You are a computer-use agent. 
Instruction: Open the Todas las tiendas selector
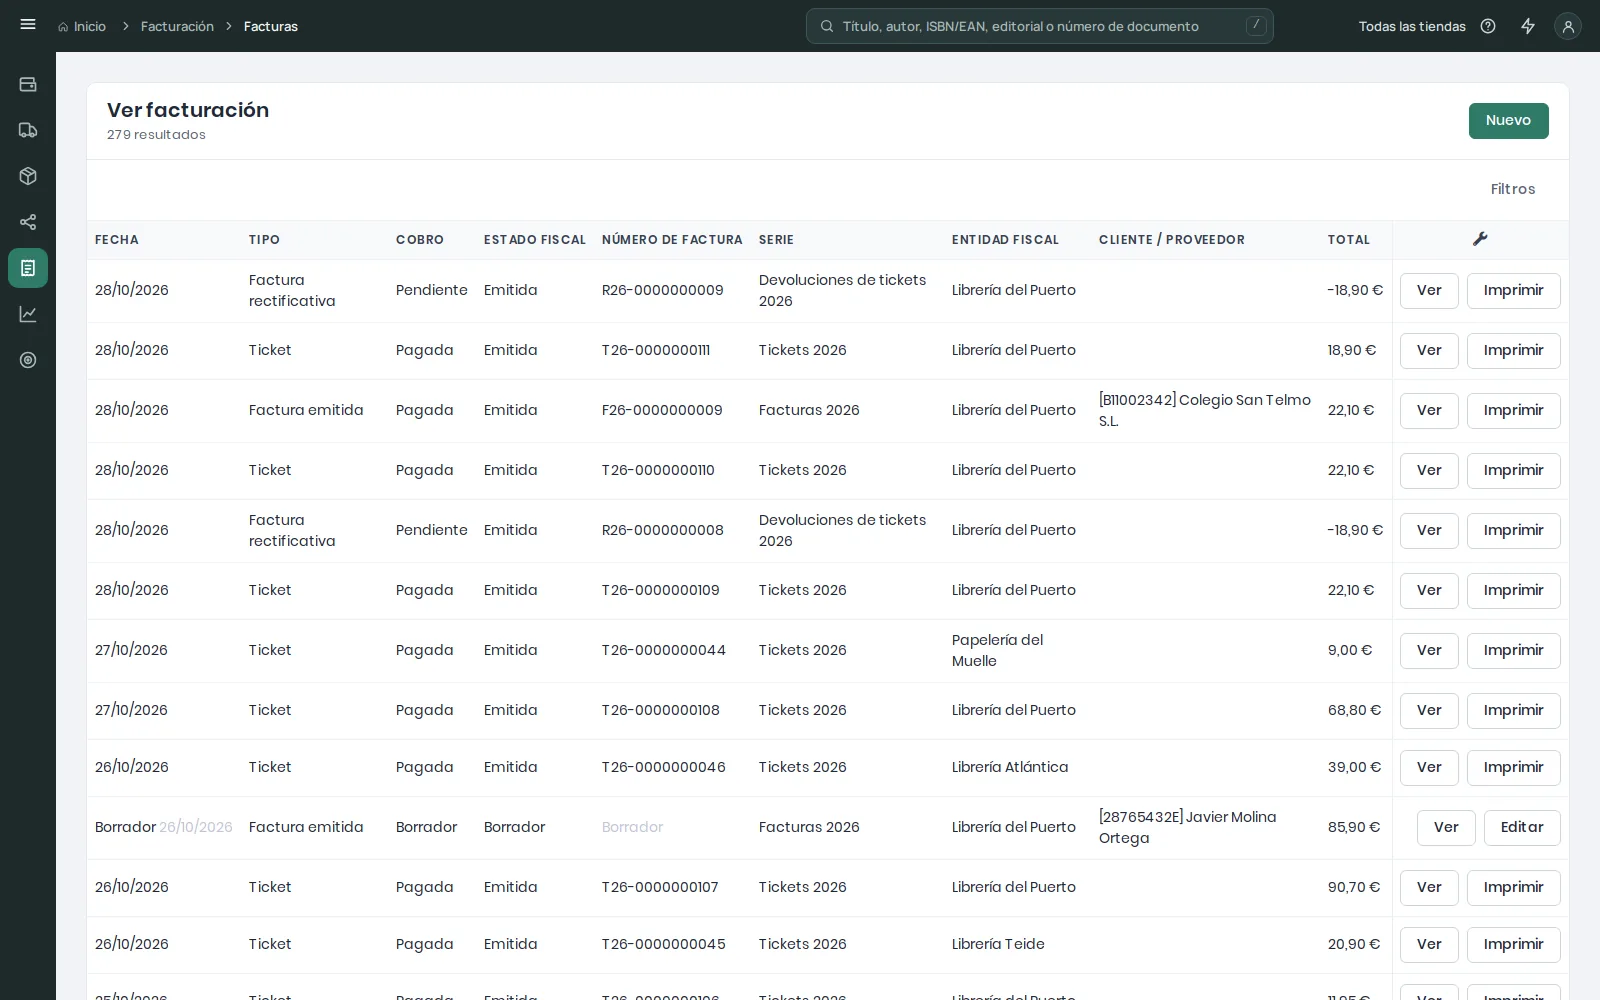1412,26
